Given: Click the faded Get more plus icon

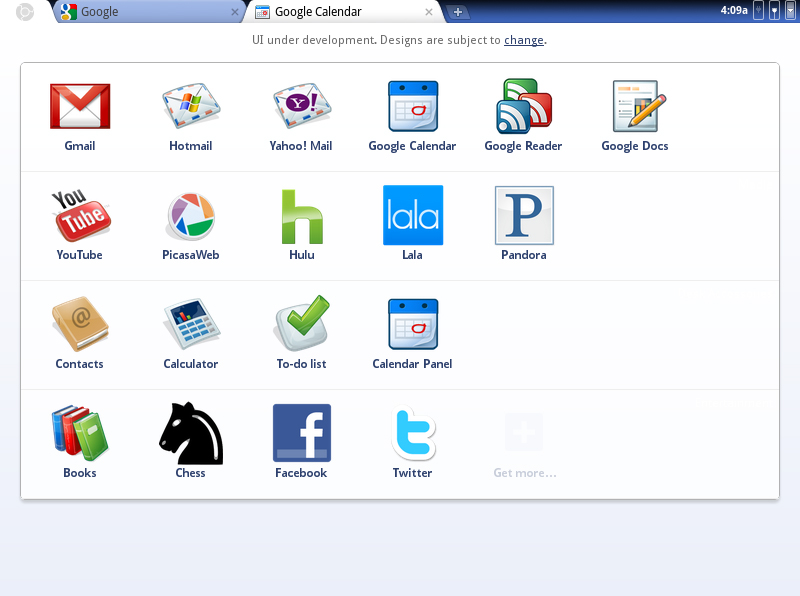Looking at the screenshot, I should pos(523,432).
